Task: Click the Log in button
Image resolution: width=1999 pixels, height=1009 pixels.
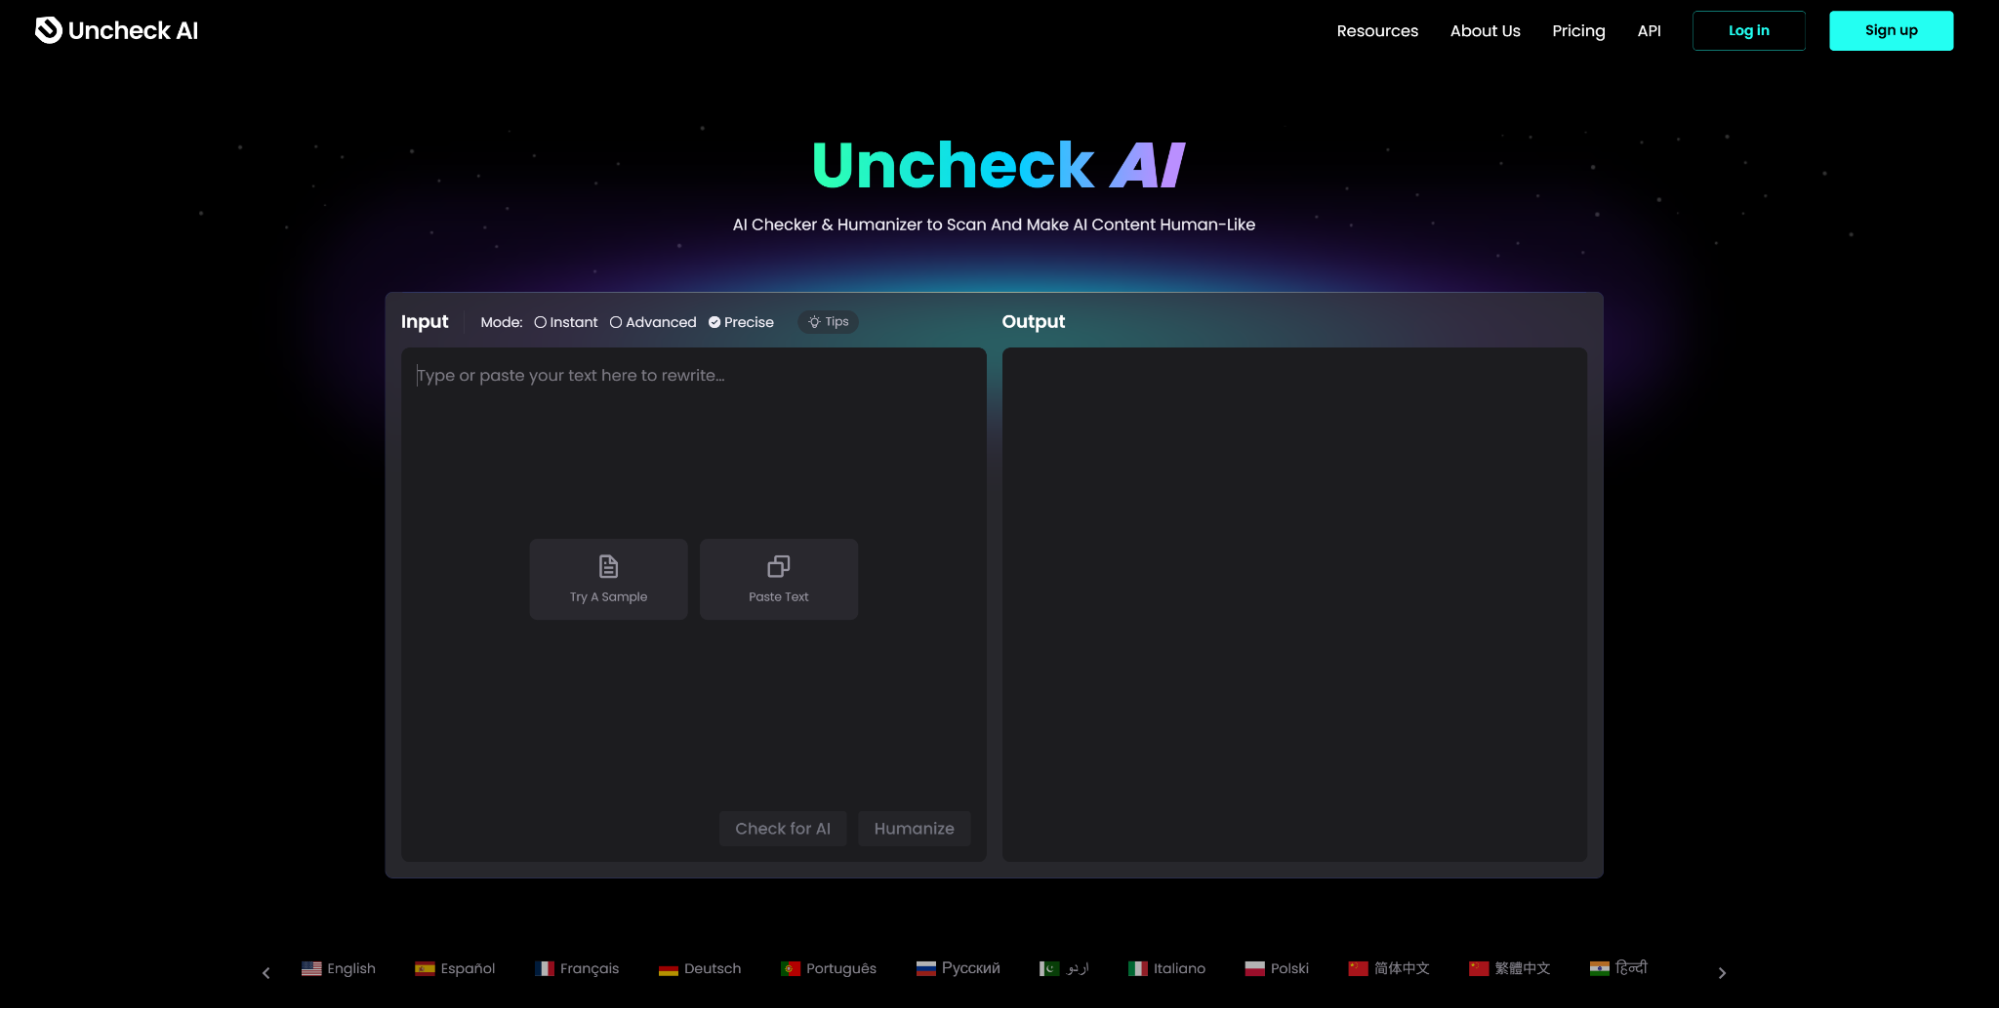Action: pos(1748,31)
